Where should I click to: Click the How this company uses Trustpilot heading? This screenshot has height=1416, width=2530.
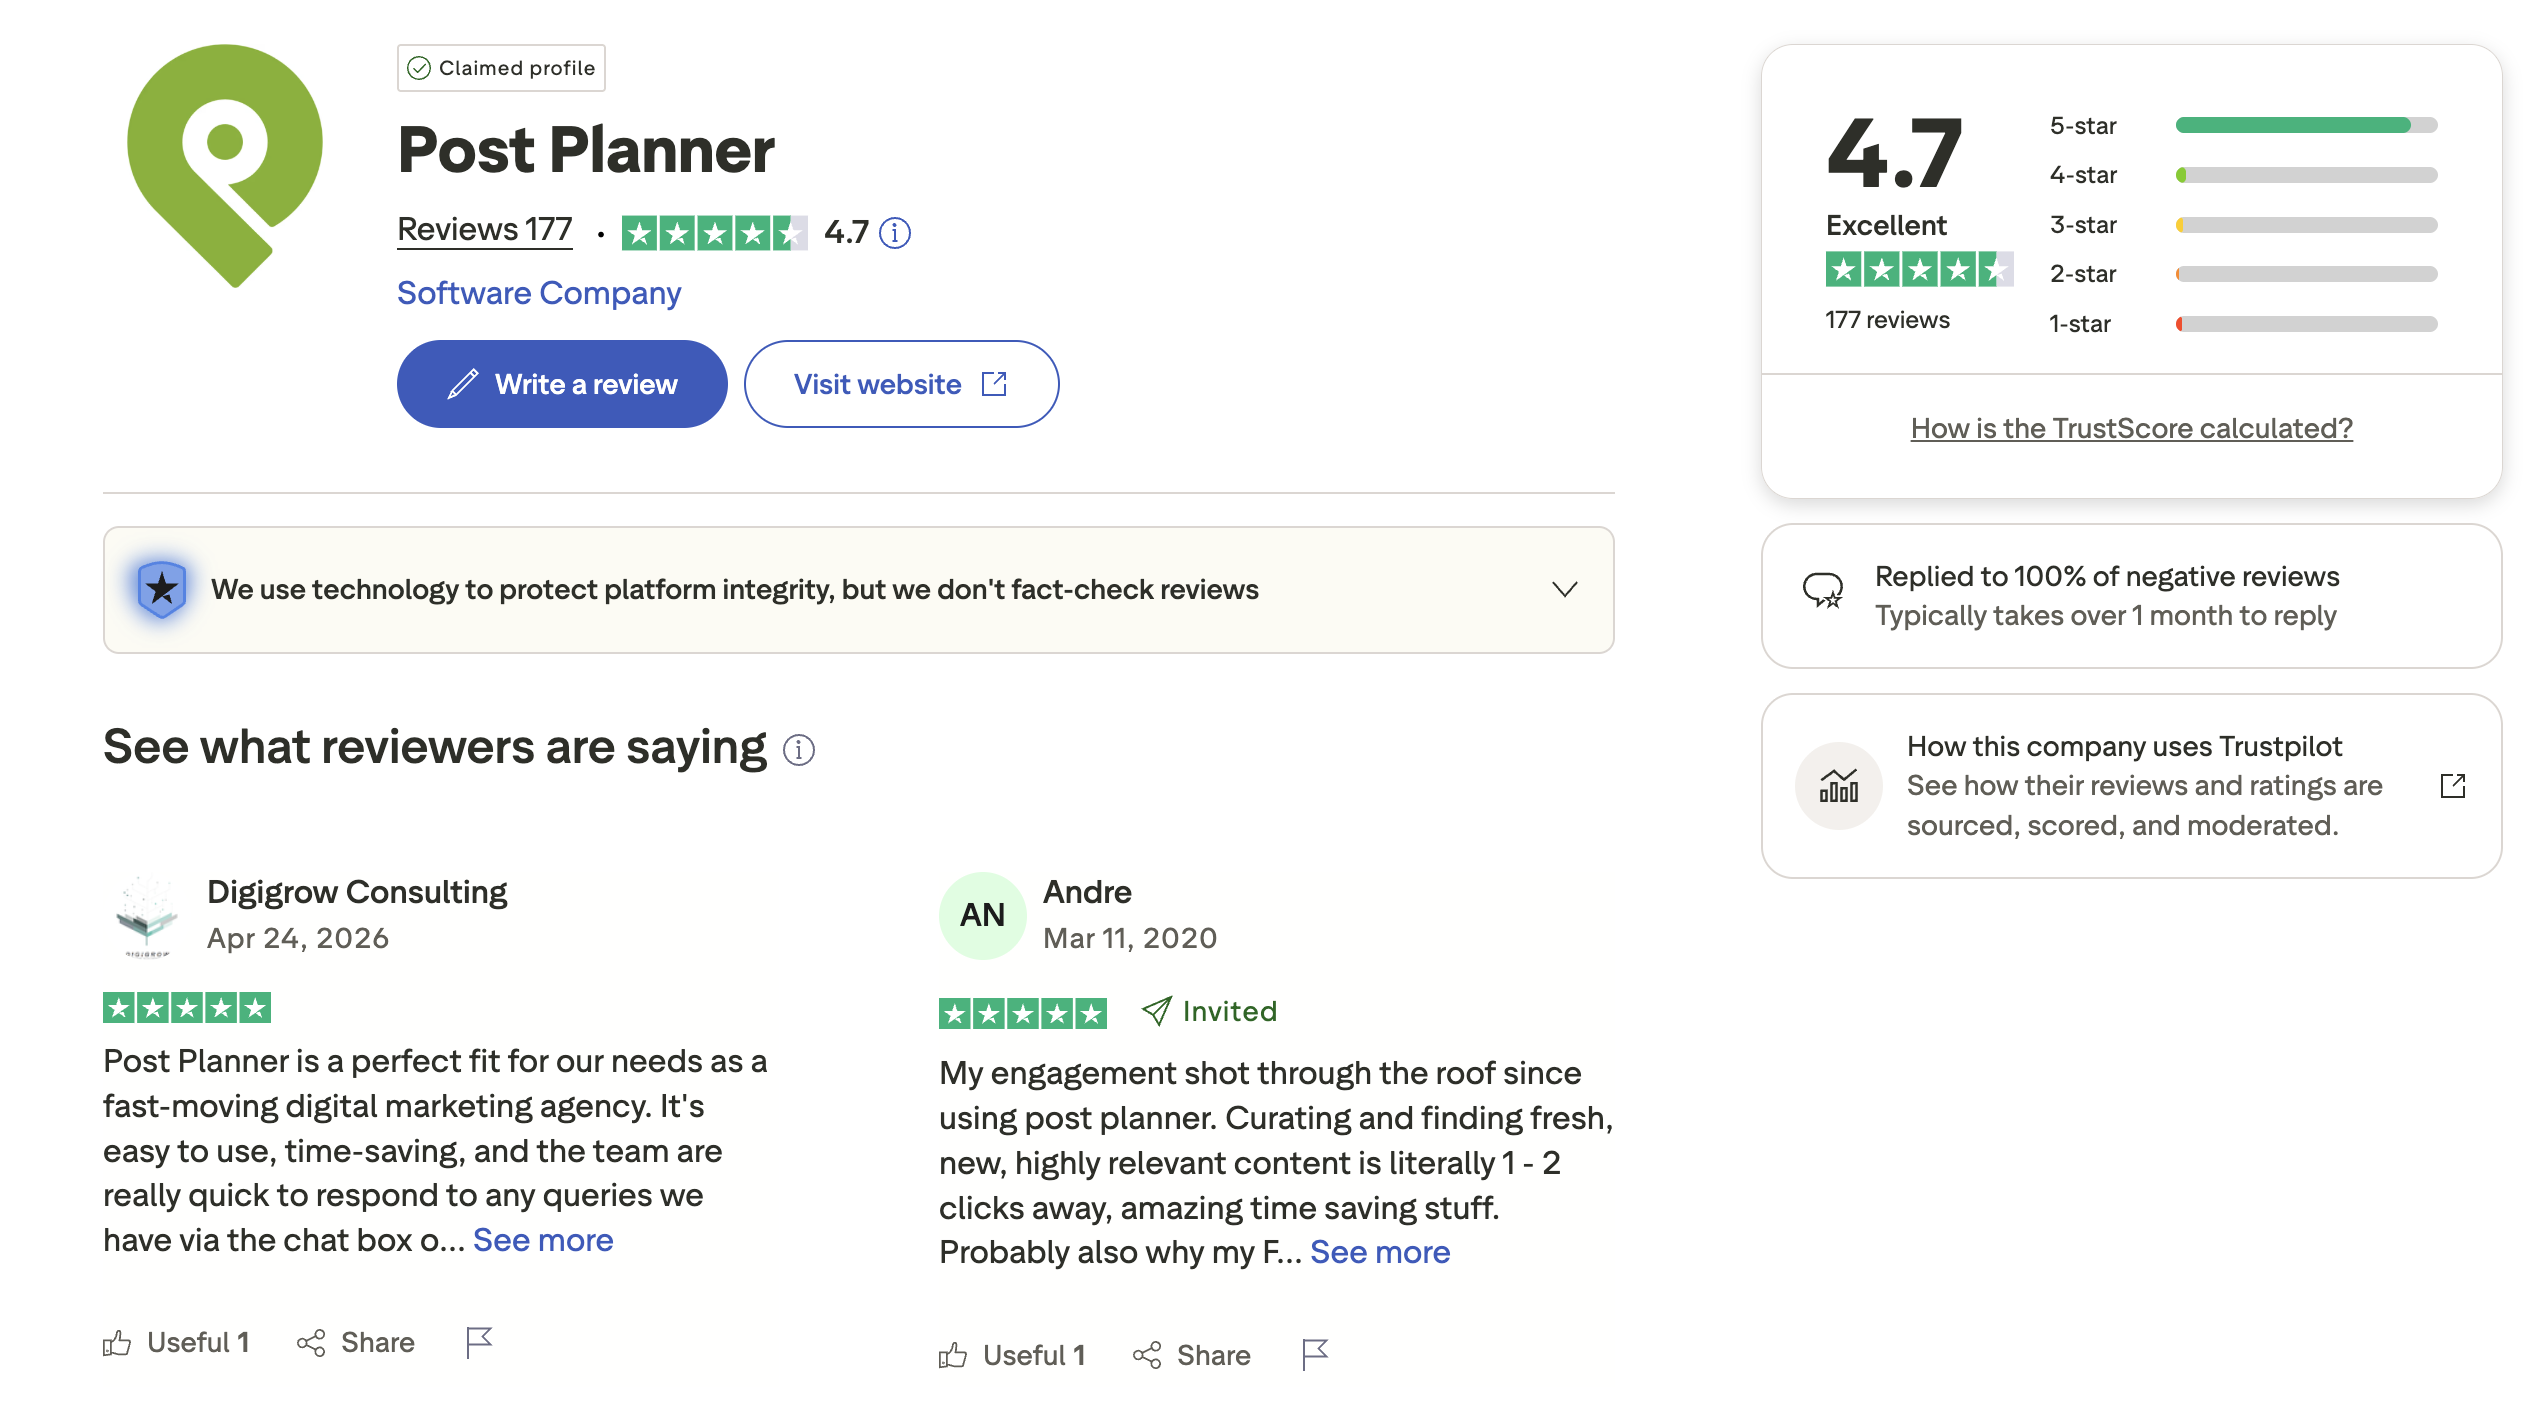point(2124,746)
